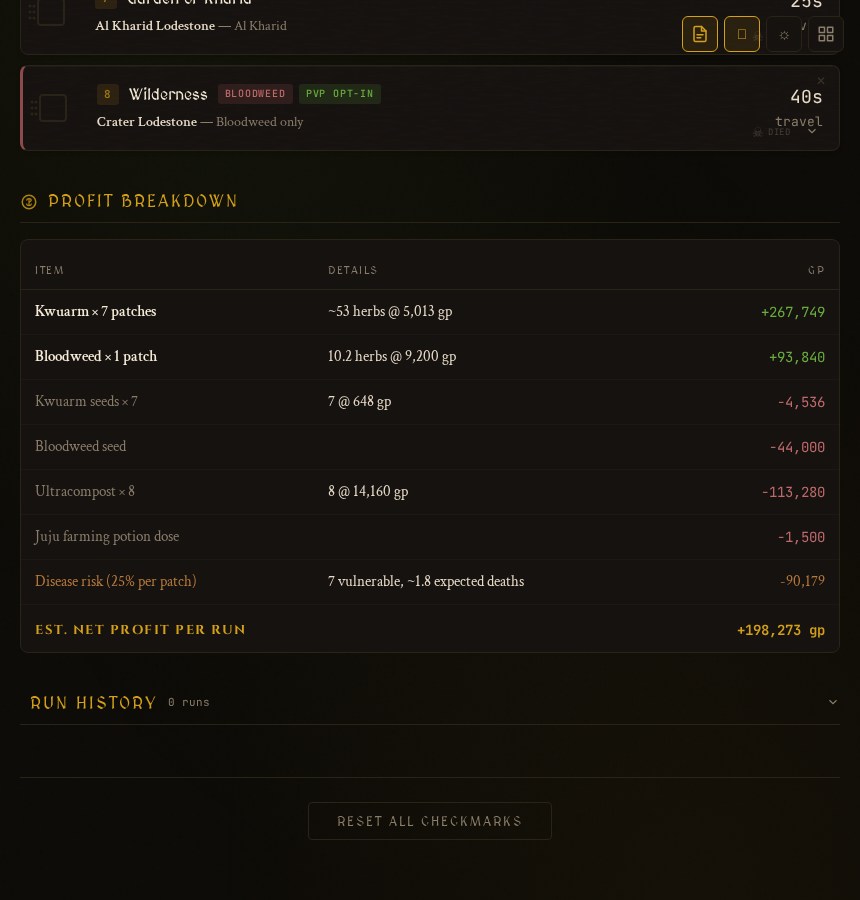
Task: Click the circled number icon beside Profit Breakdown
Action: 29,201
